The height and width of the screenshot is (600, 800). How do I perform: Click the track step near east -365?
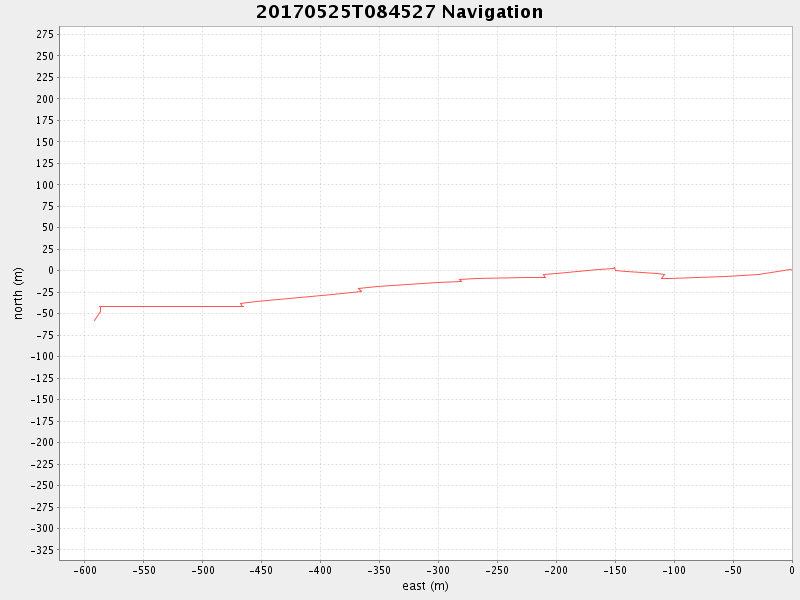point(360,289)
